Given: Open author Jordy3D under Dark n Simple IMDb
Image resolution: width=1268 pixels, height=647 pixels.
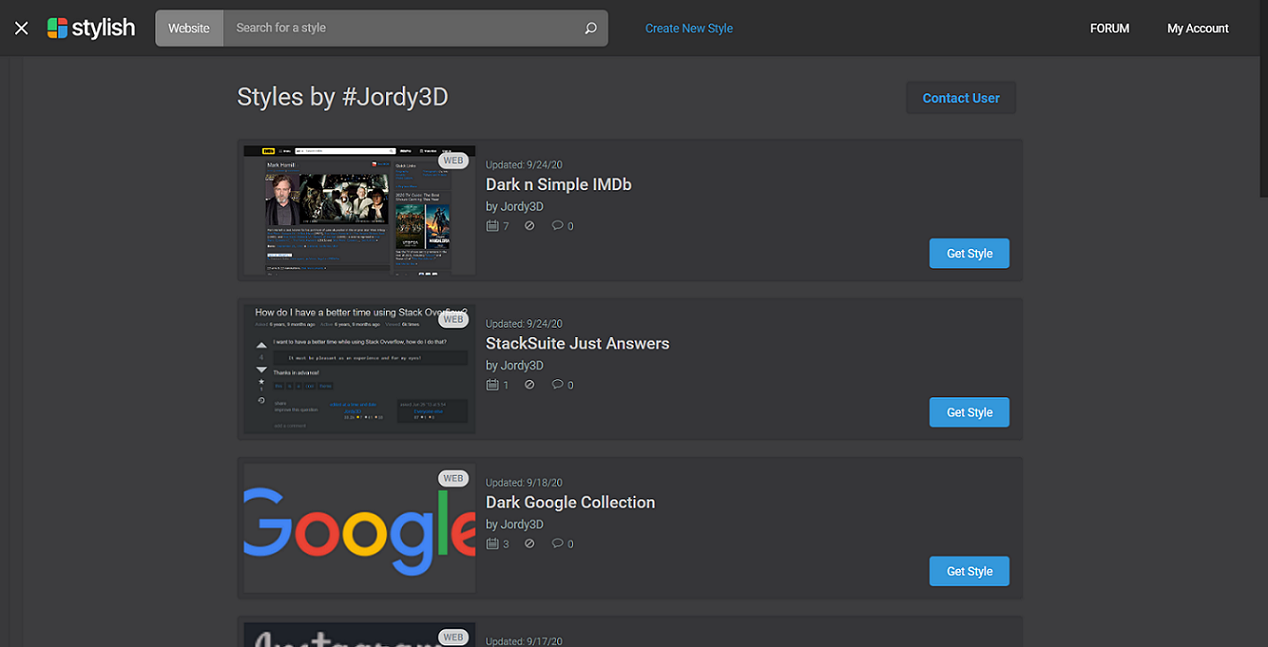Looking at the screenshot, I should [x=522, y=207].
